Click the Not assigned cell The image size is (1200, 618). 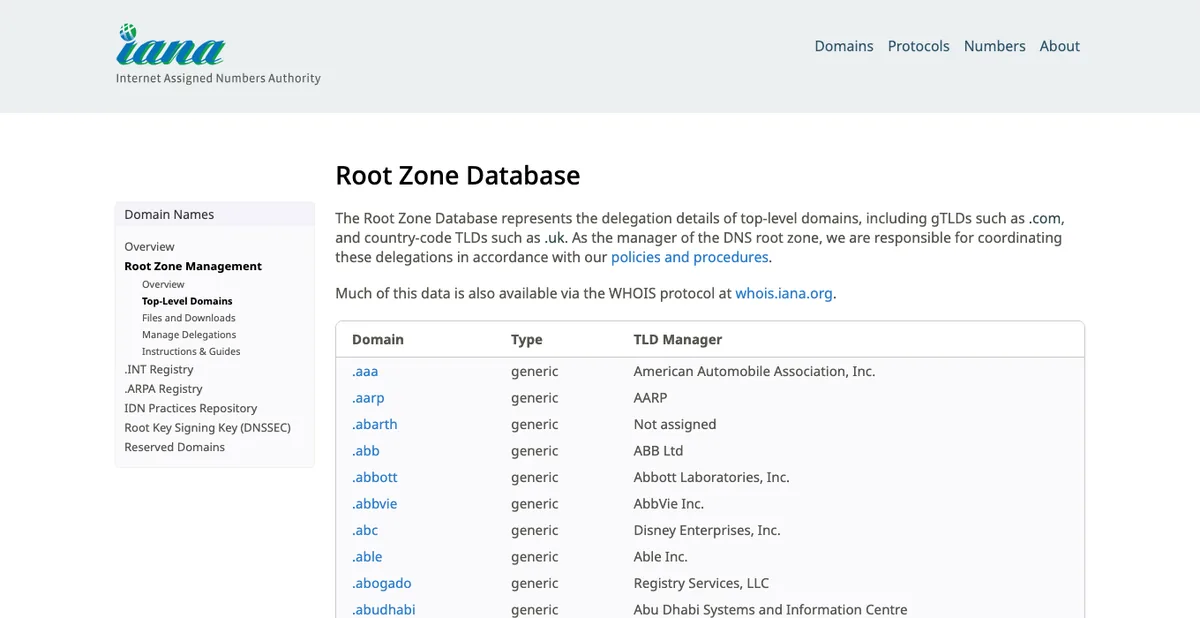point(675,424)
